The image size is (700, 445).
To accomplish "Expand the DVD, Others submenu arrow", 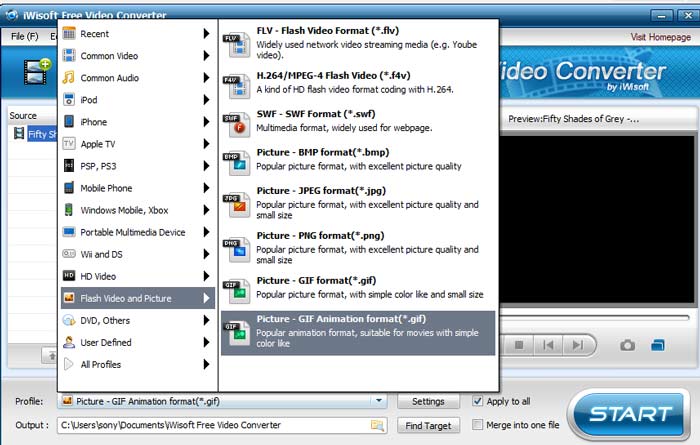I will coord(206,320).
